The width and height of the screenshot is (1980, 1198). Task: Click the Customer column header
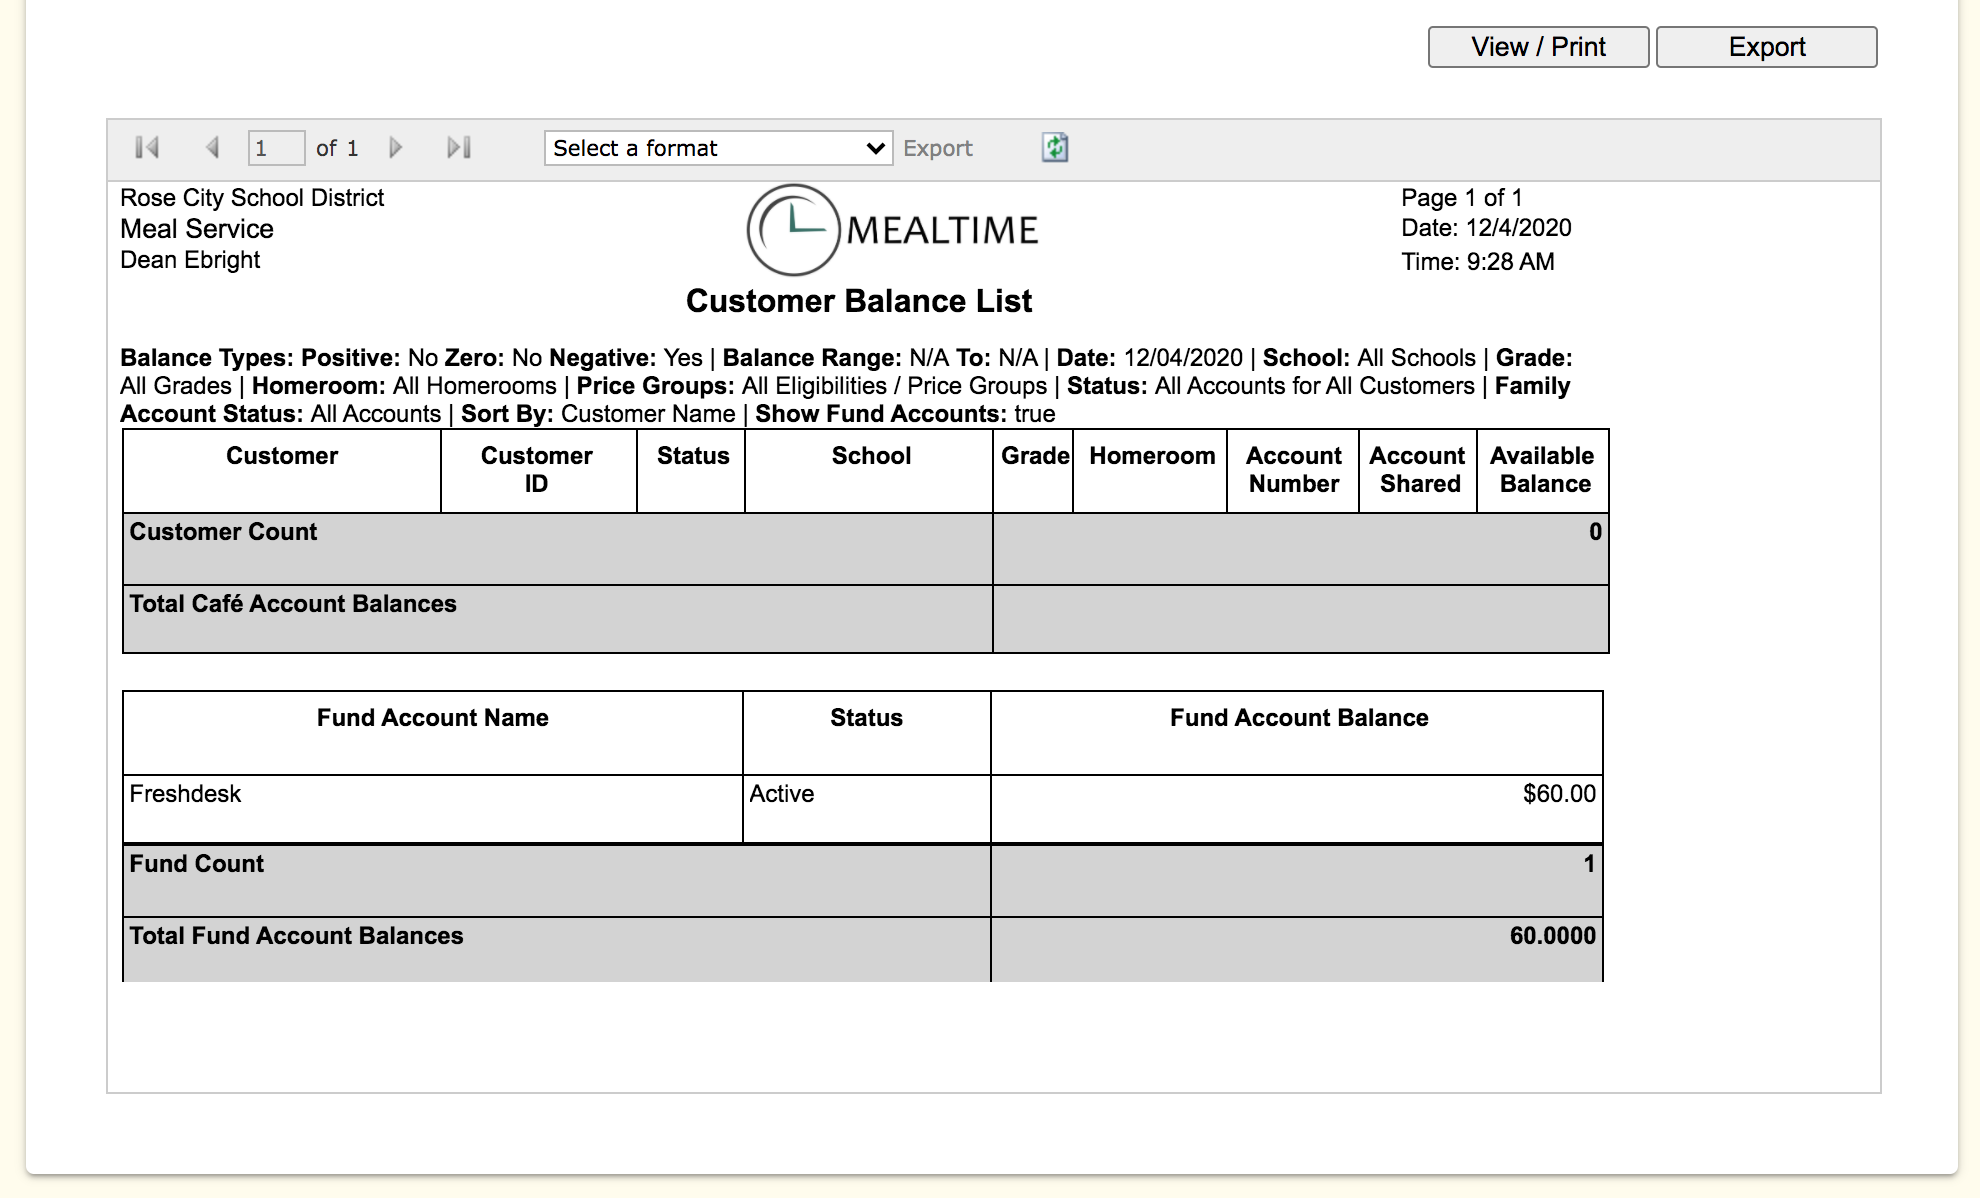282,456
